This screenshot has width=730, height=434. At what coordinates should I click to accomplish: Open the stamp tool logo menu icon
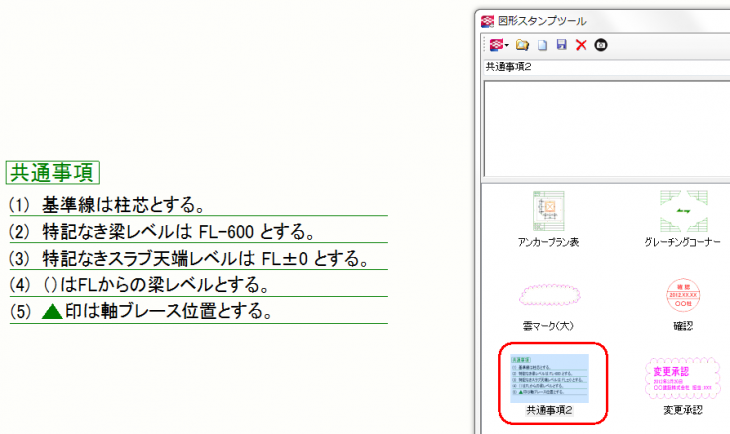496,45
